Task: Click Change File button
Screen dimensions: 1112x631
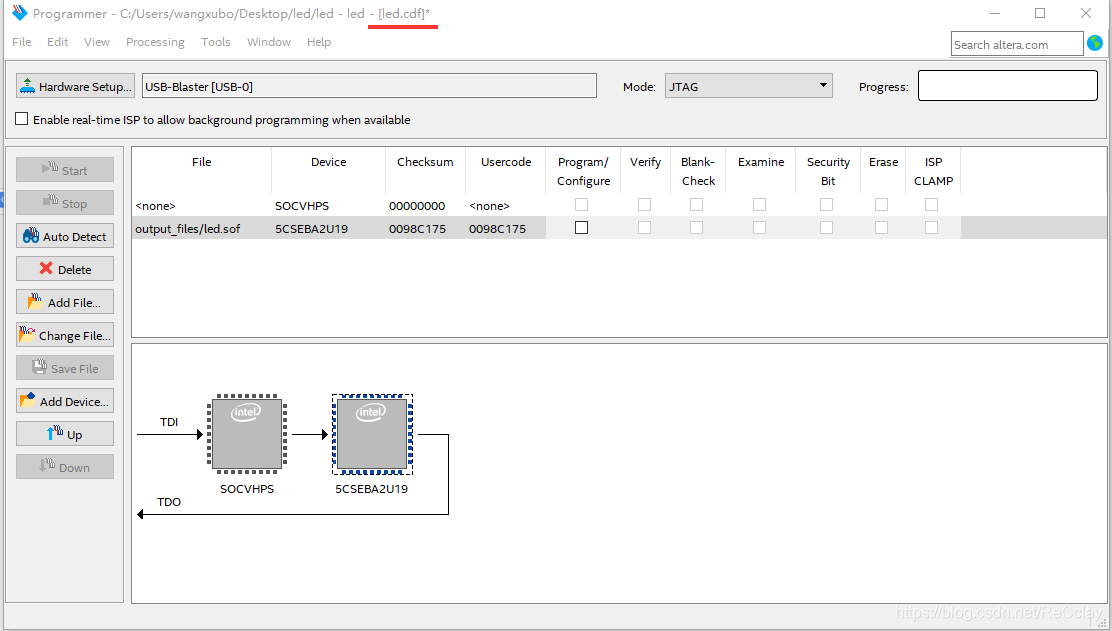Action: (x=65, y=335)
